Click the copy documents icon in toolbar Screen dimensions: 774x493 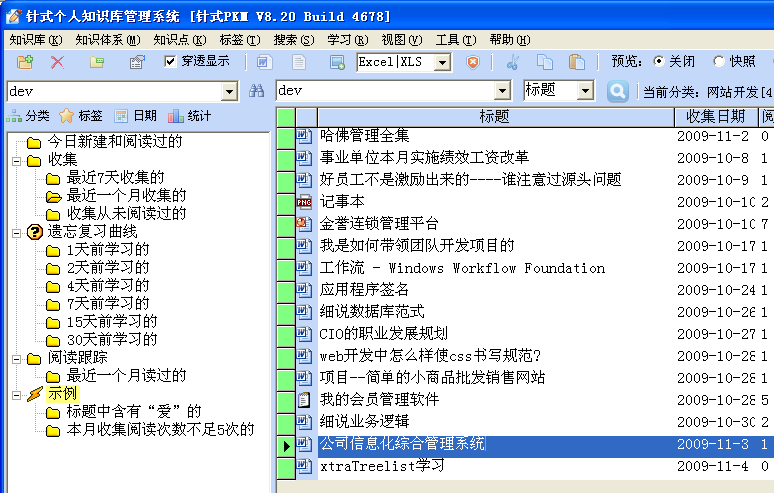pyautogui.click(x=545, y=62)
